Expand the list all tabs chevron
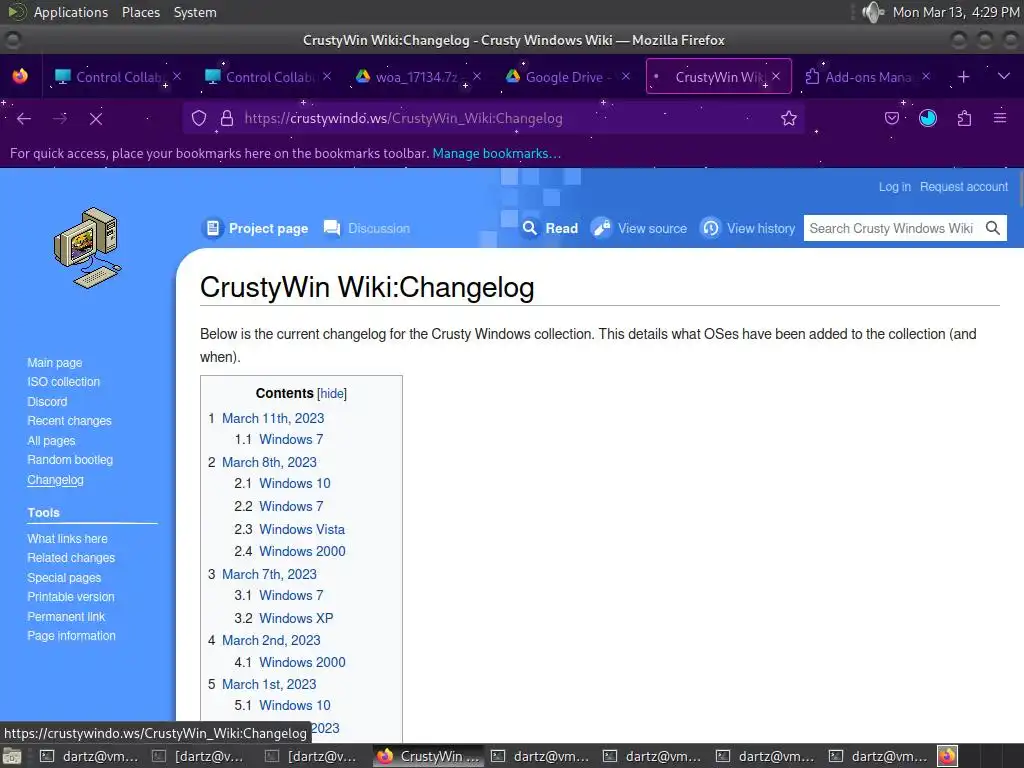The height and width of the screenshot is (768, 1024). point(1004,76)
